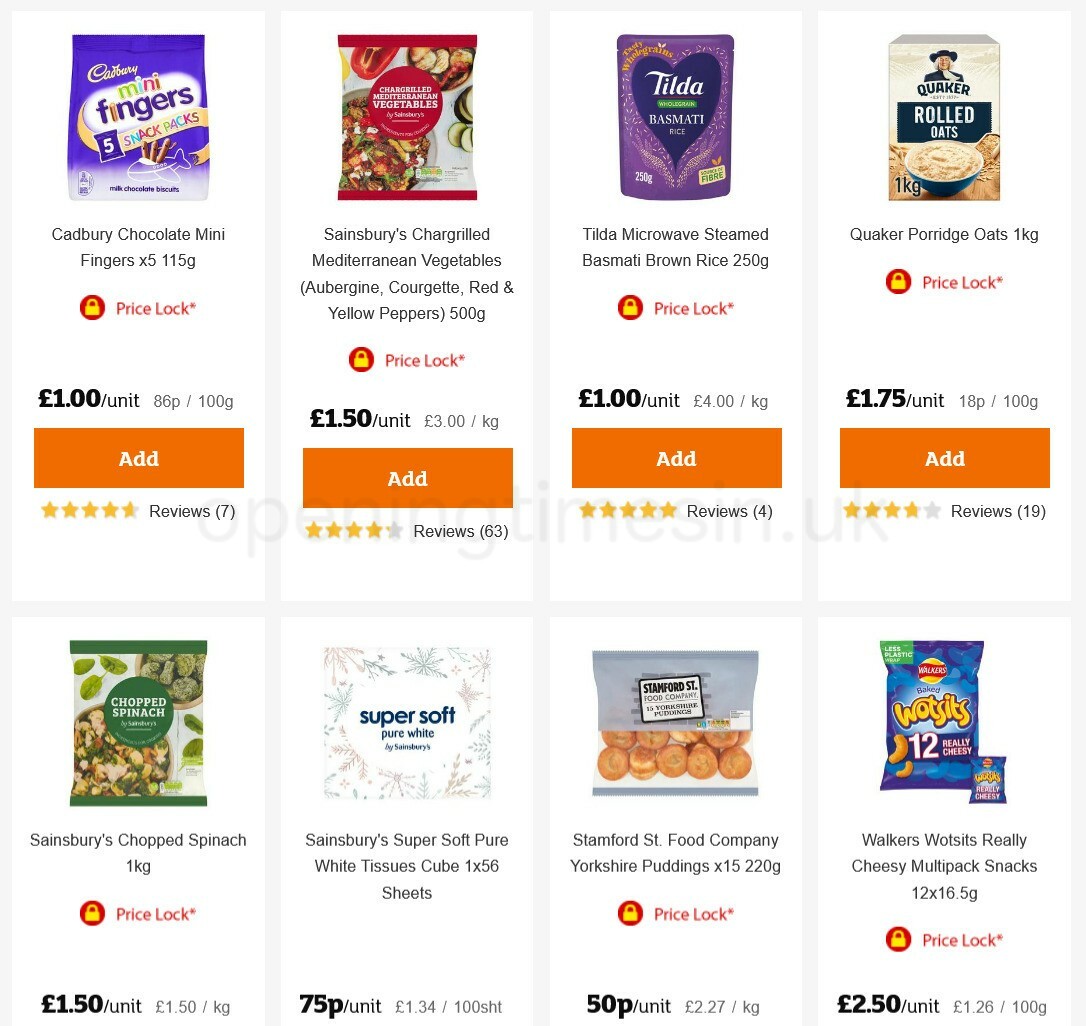
Task: Click the Price Lock padlock on Tilda Basmati Rice
Action: click(630, 308)
